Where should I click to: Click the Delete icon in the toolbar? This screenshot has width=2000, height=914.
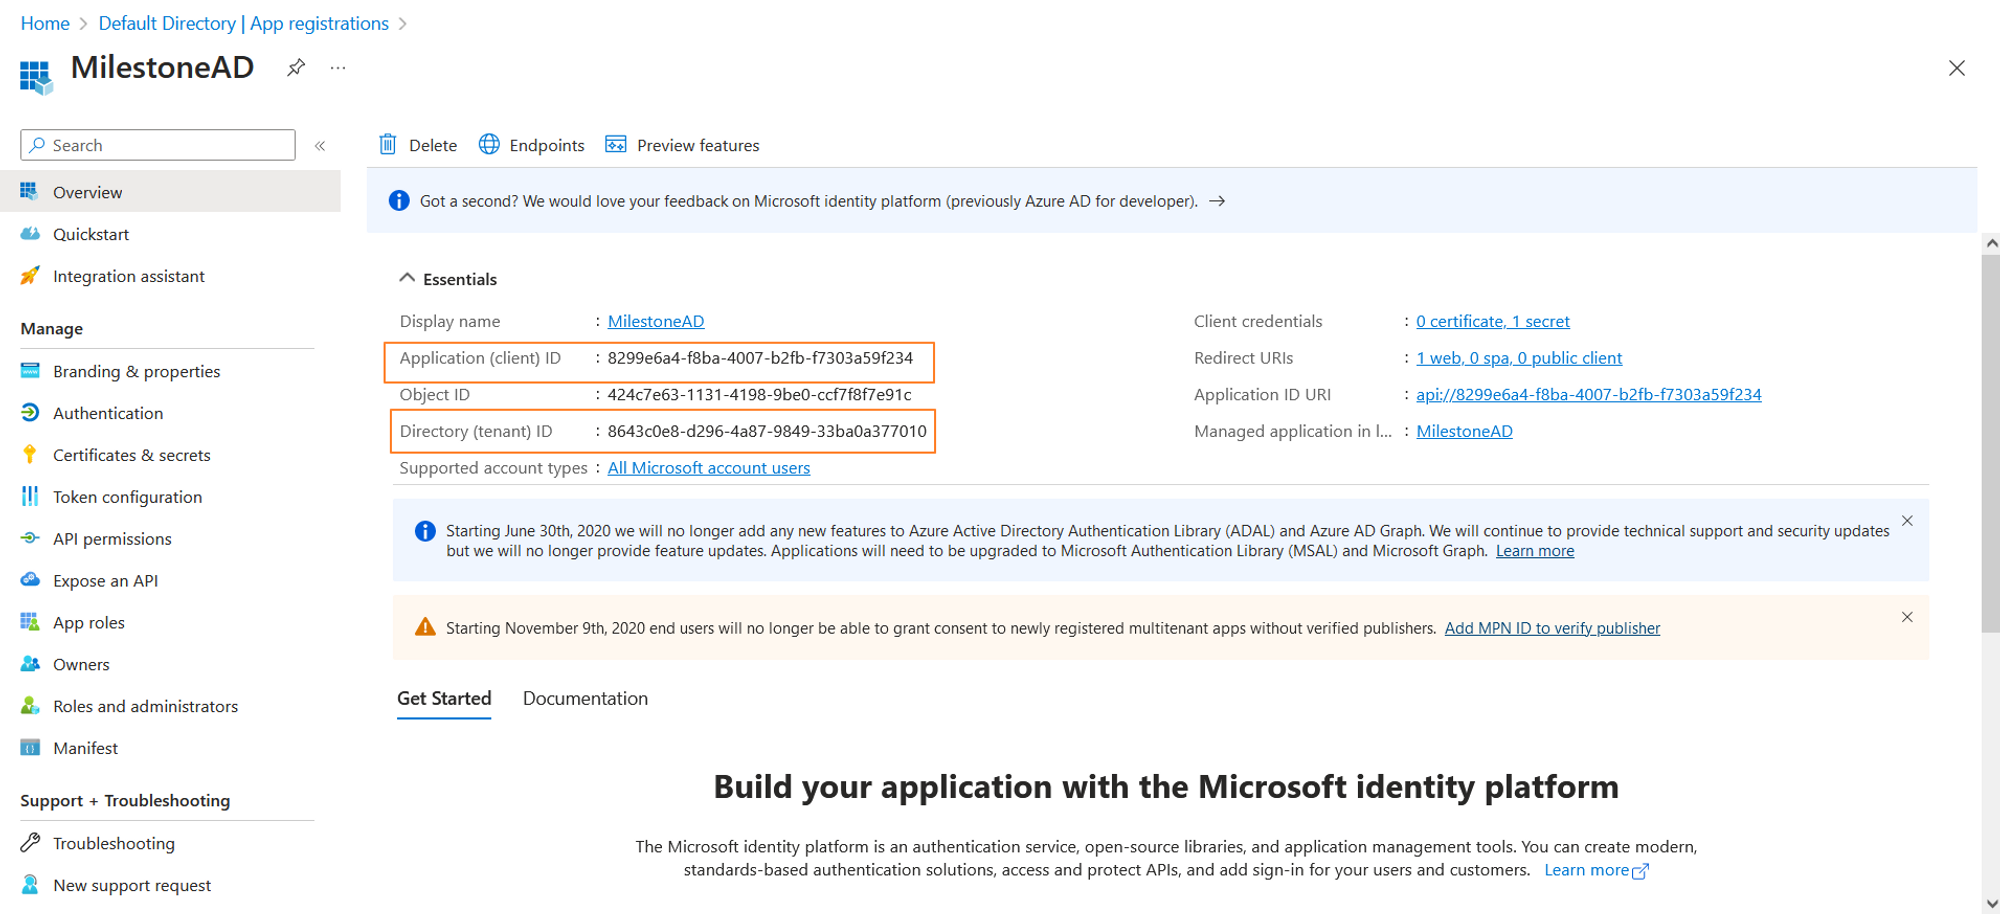tap(417, 144)
